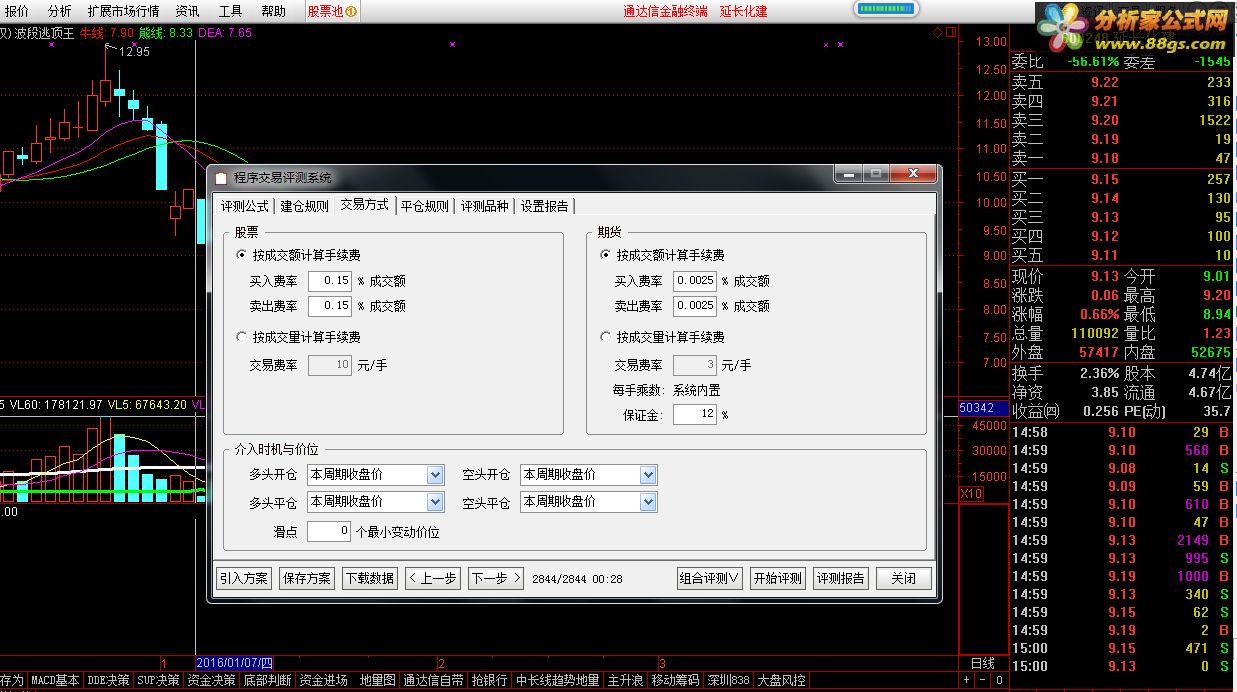Open the 帮助 menu
The width and height of the screenshot is (1237, 692).
click(x=273, y=11)
